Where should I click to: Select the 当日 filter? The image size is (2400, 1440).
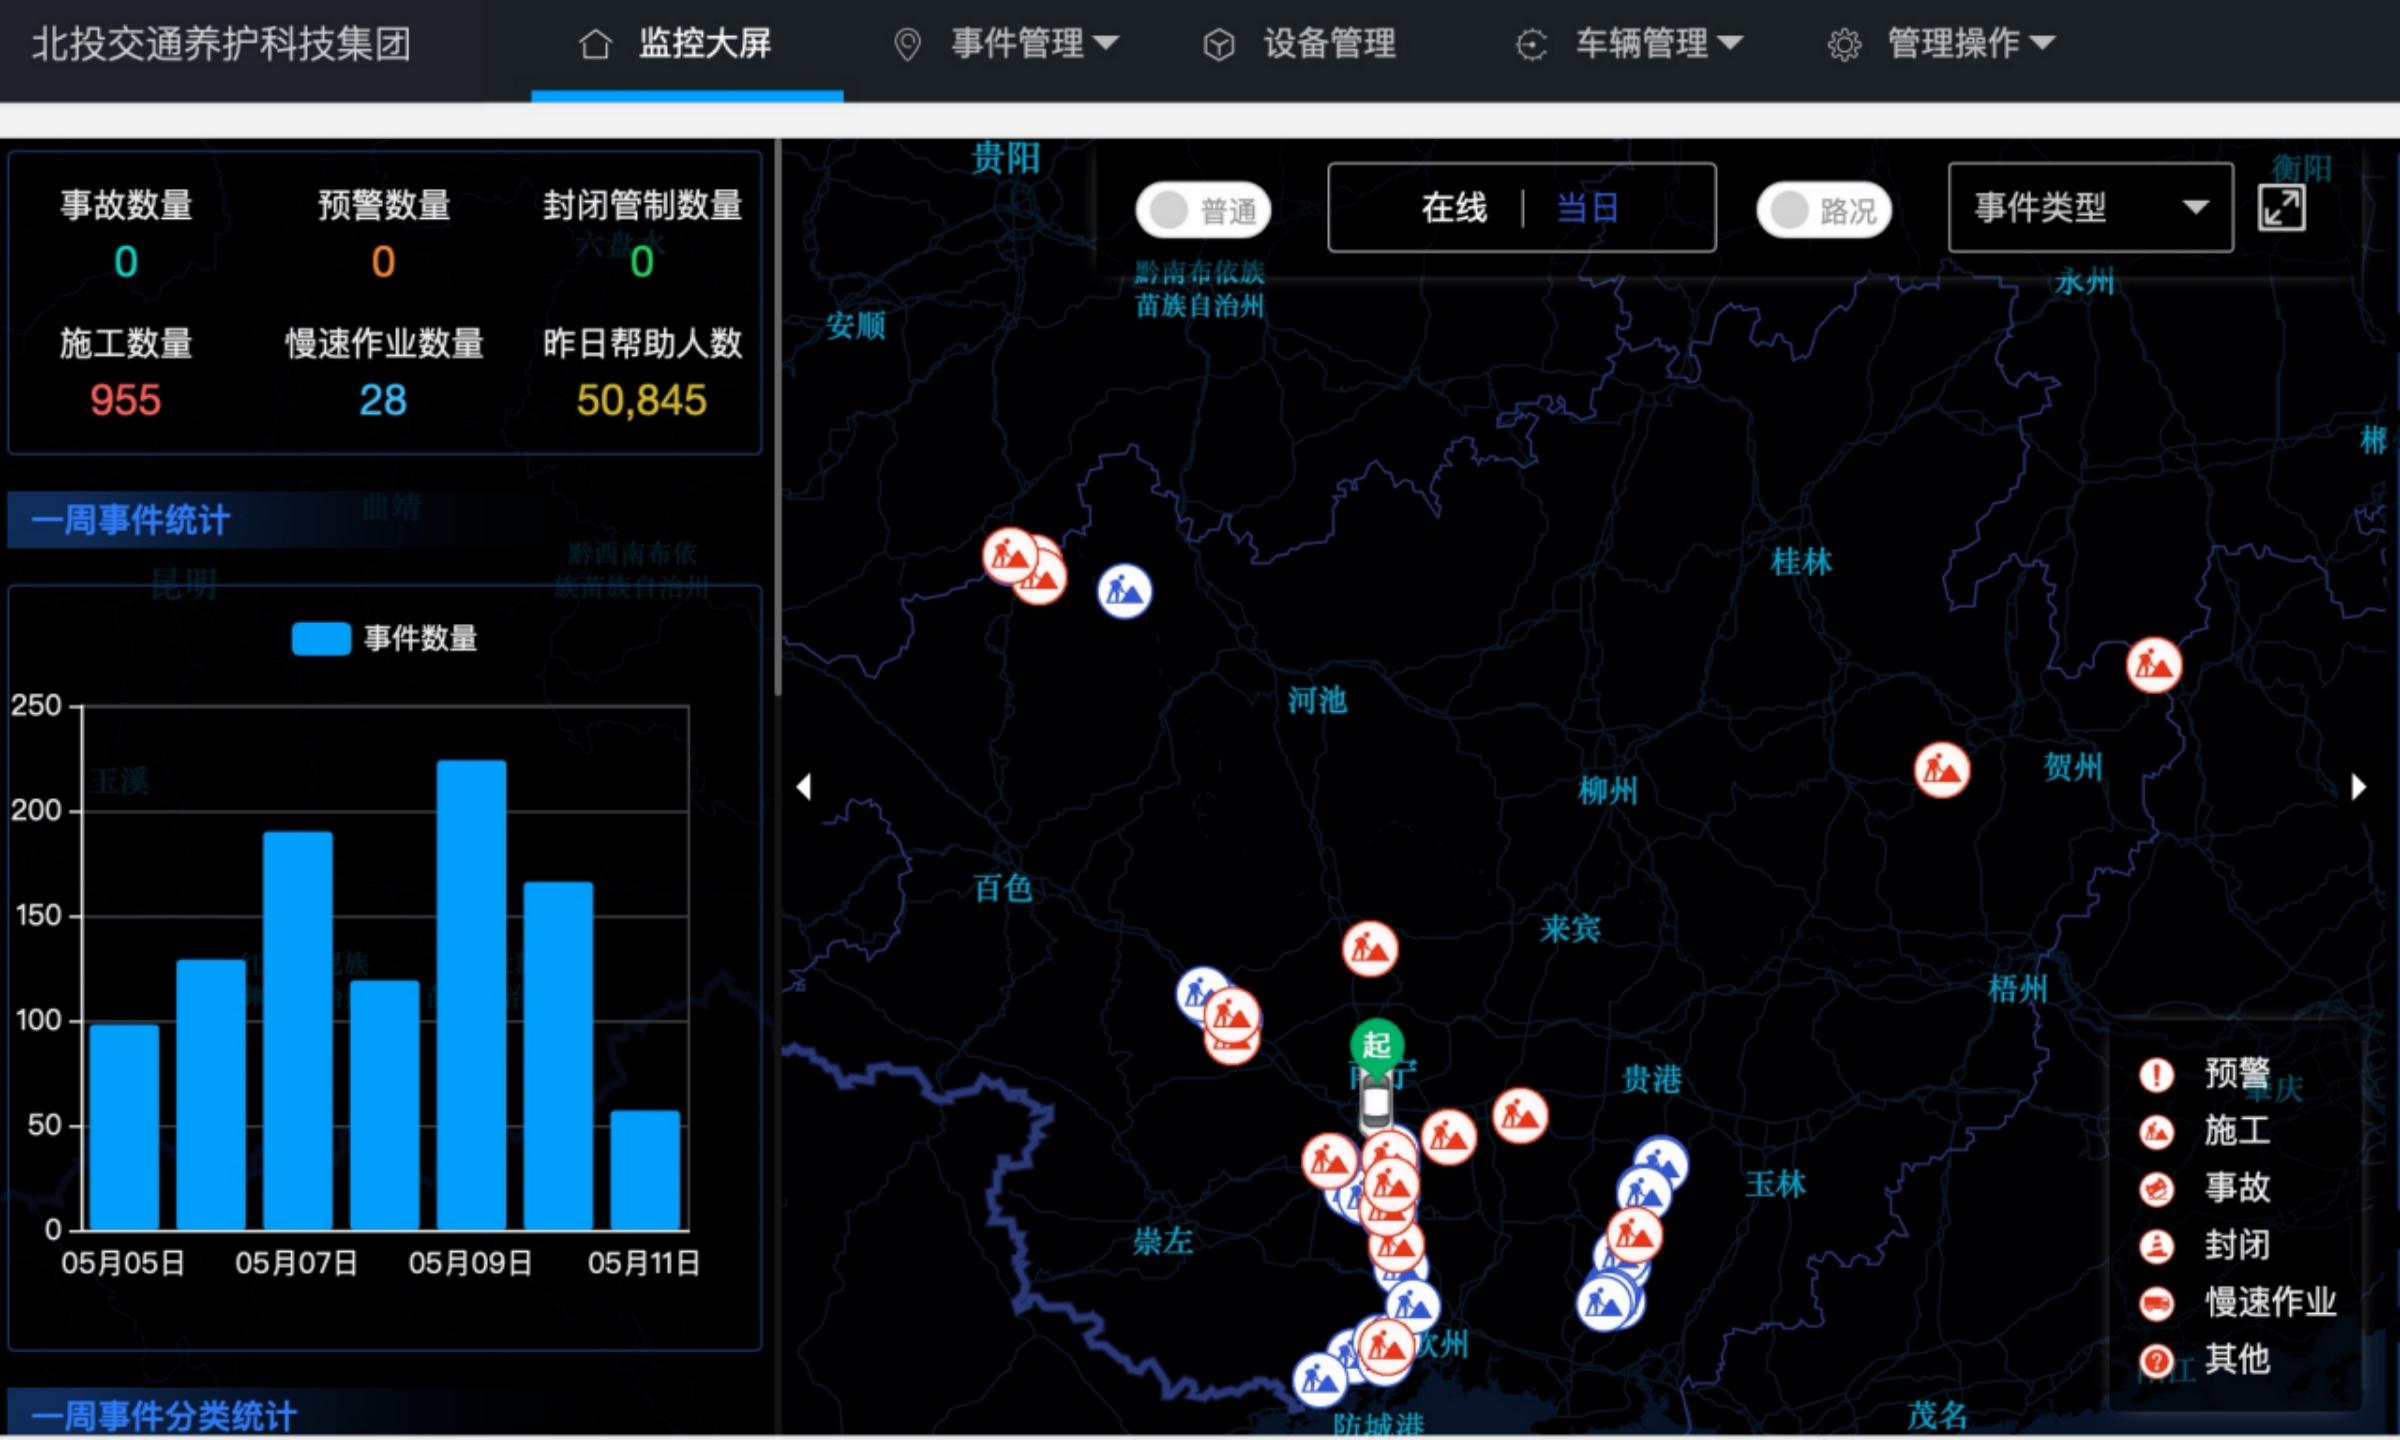[1587, 208]
